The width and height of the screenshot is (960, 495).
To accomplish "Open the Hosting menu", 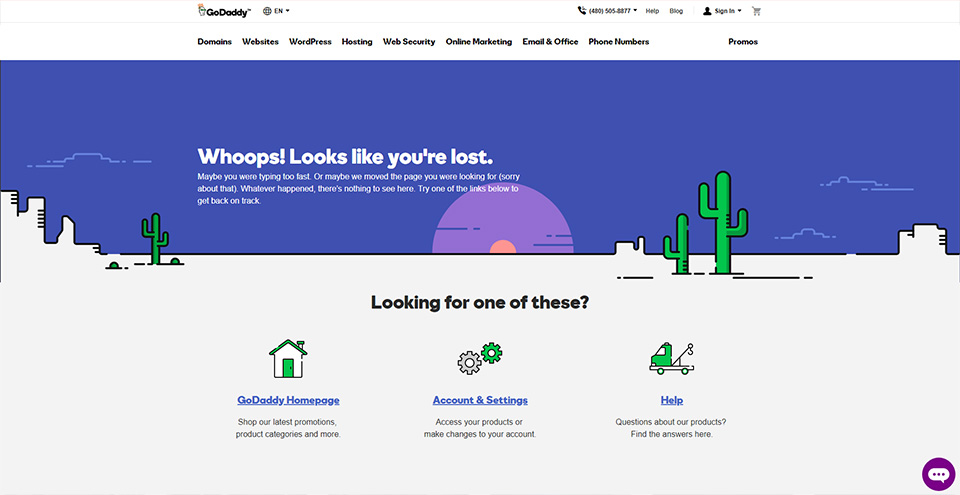I will 357,42.
